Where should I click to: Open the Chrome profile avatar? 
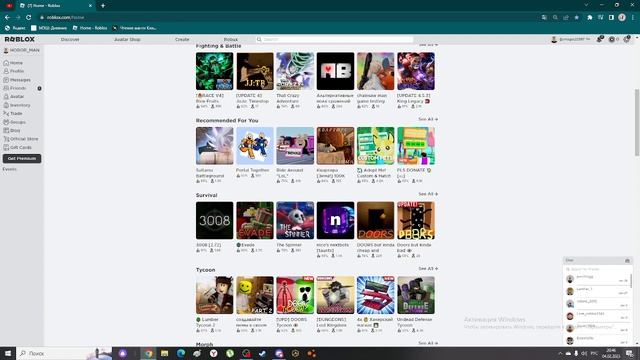click(622, 18)
